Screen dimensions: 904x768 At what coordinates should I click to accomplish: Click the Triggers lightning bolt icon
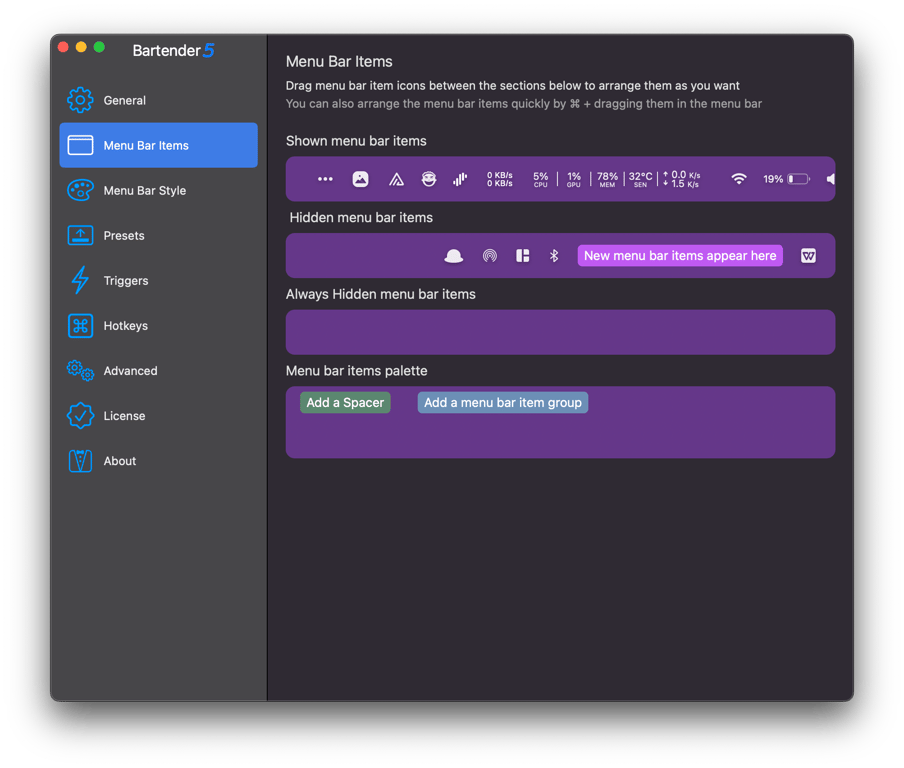click(80, 280)
